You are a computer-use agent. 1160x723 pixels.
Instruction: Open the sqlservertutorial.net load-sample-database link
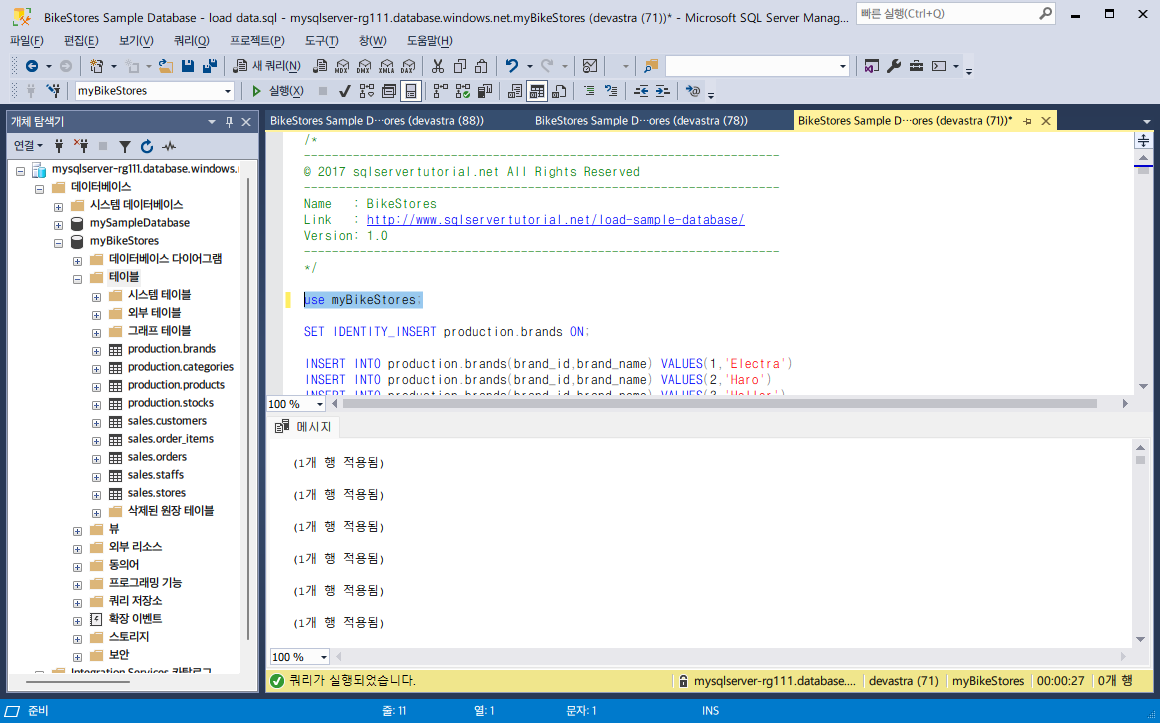tap(556, 220)
